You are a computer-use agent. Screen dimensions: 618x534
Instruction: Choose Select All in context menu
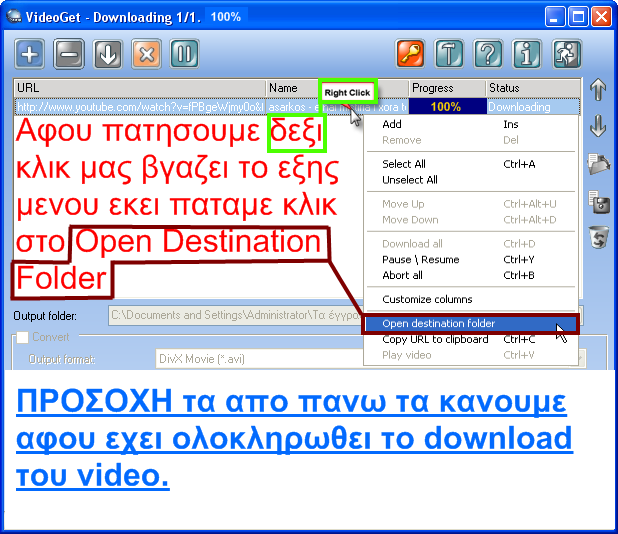coord(471,164)
